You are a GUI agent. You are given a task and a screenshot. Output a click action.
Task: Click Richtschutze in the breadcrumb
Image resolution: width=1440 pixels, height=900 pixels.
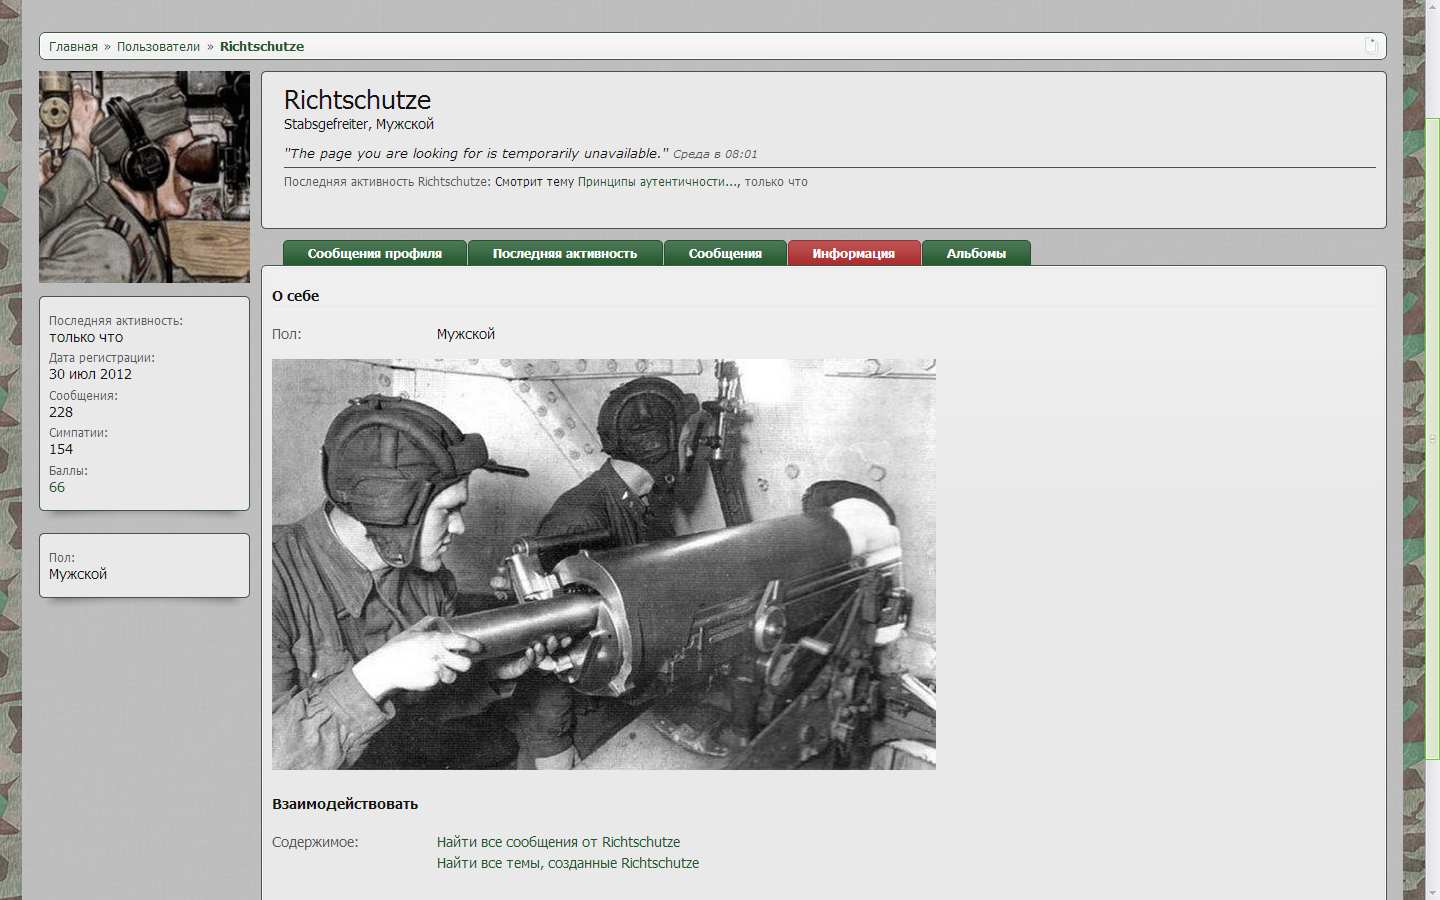262,47
